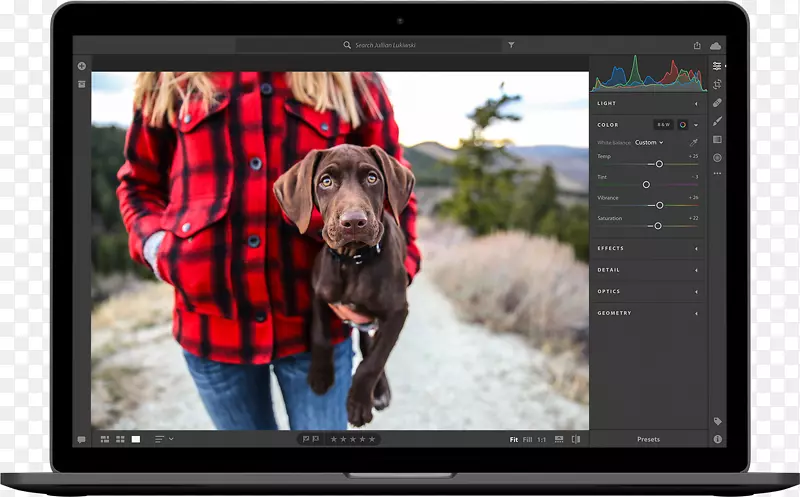The height and width of the screenshot is (497, 800).
Task: Select the Radial Gradient tool
Action: (717, 158)
